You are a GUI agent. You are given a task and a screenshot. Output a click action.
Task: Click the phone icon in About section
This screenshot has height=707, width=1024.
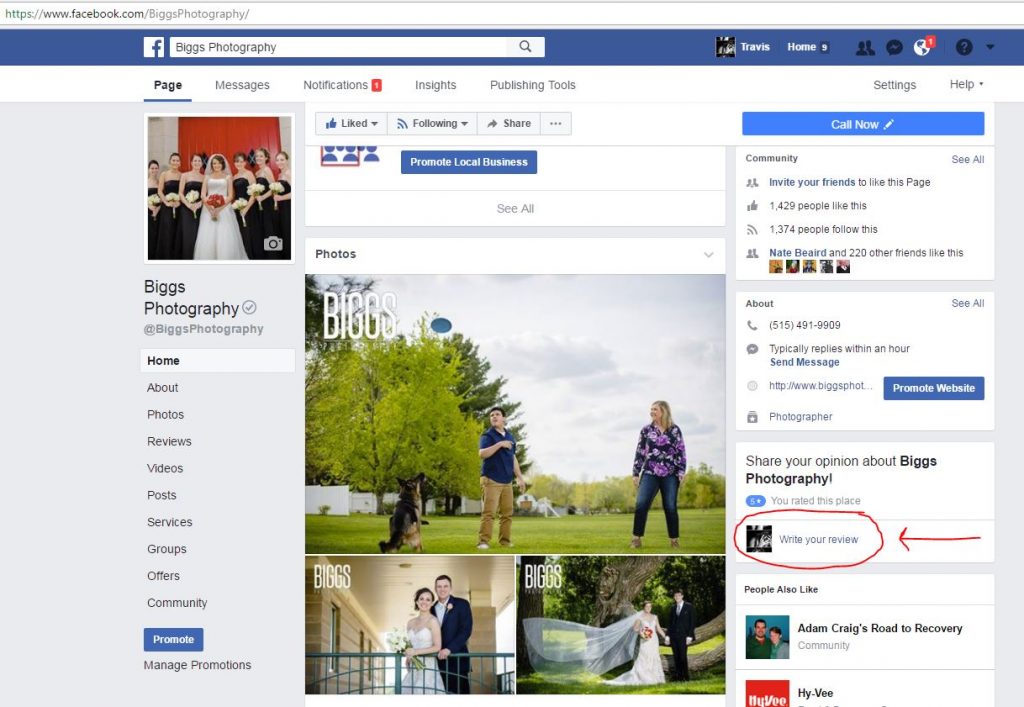(752, 325)
